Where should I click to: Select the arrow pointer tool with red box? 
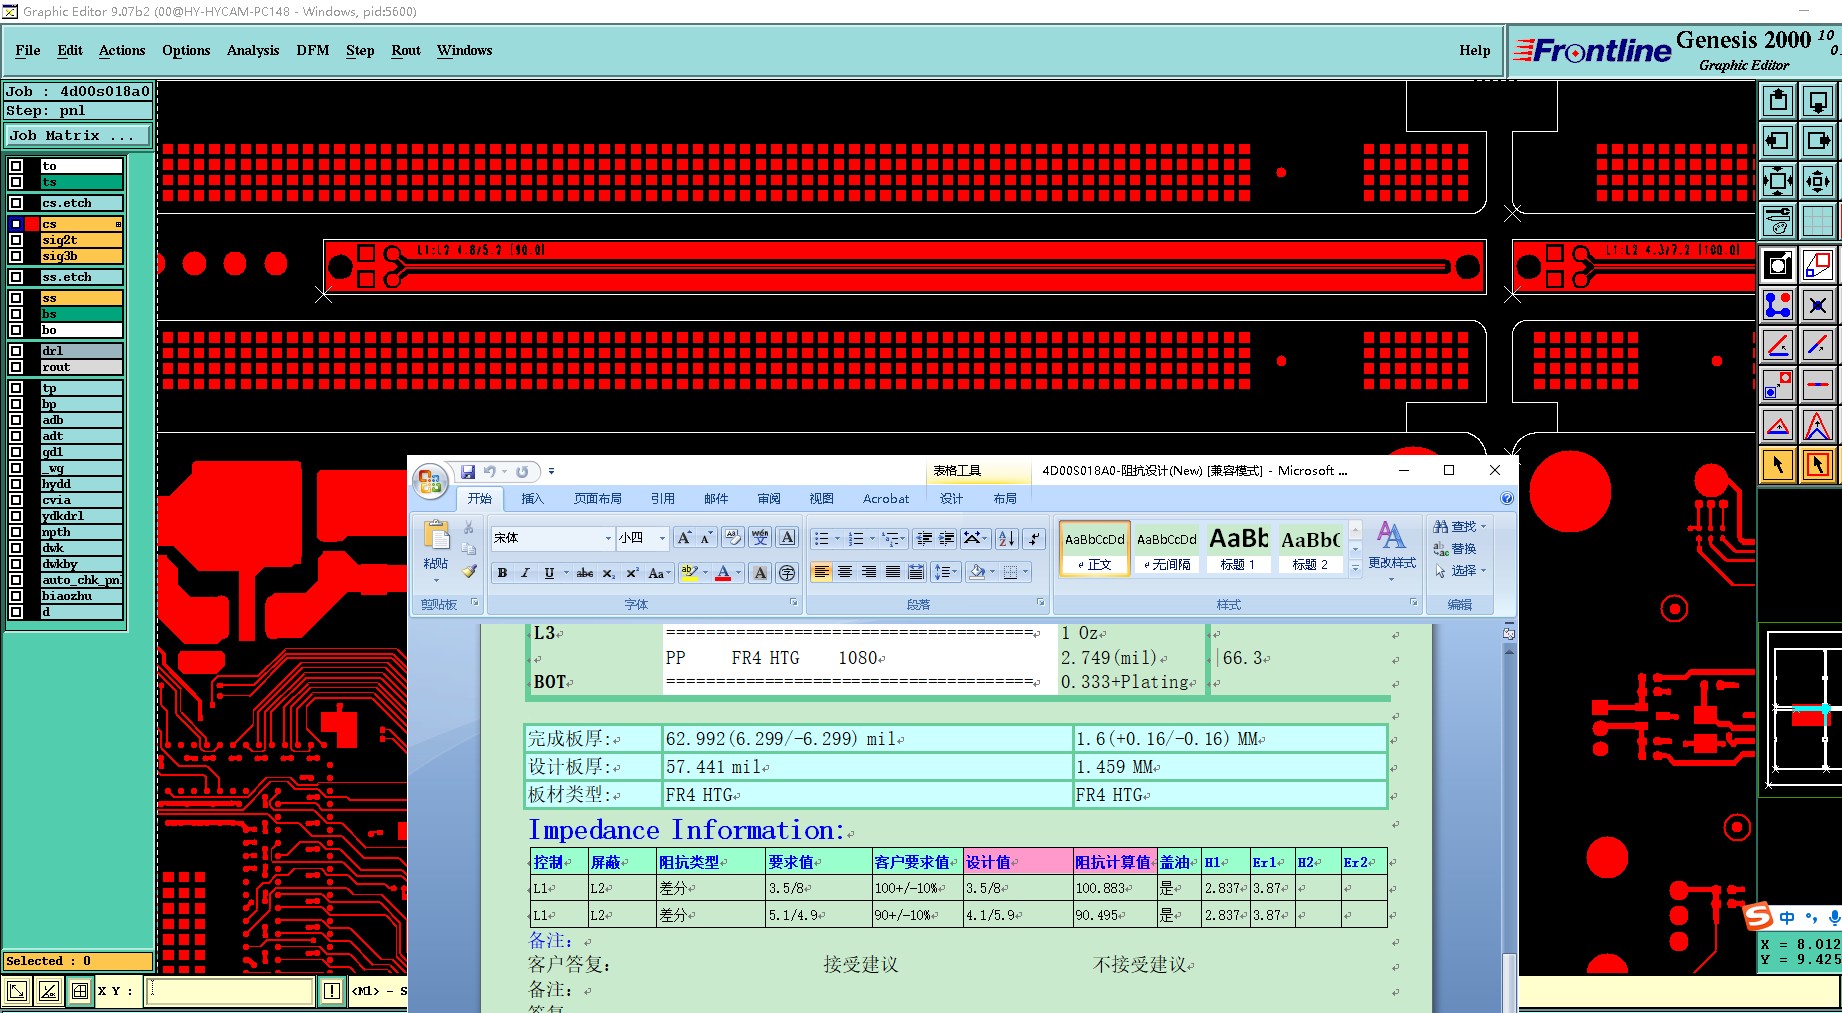(x=1818, y=465)
